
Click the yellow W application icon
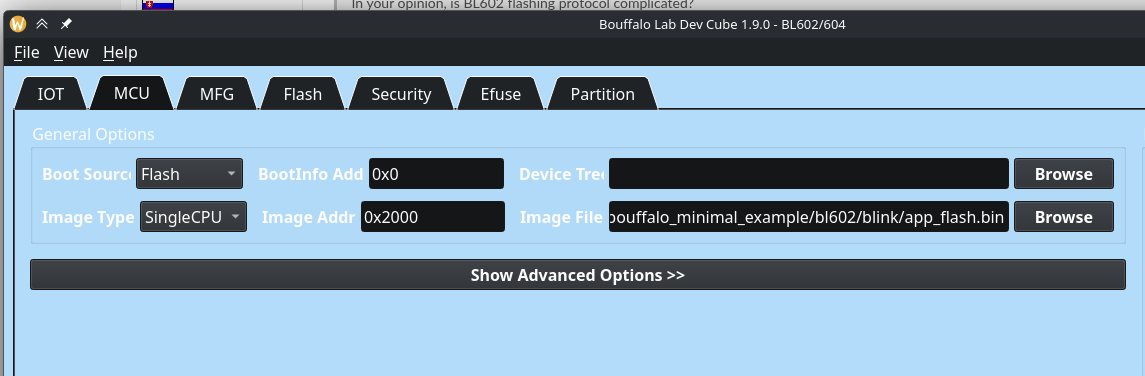pos(18,24)
